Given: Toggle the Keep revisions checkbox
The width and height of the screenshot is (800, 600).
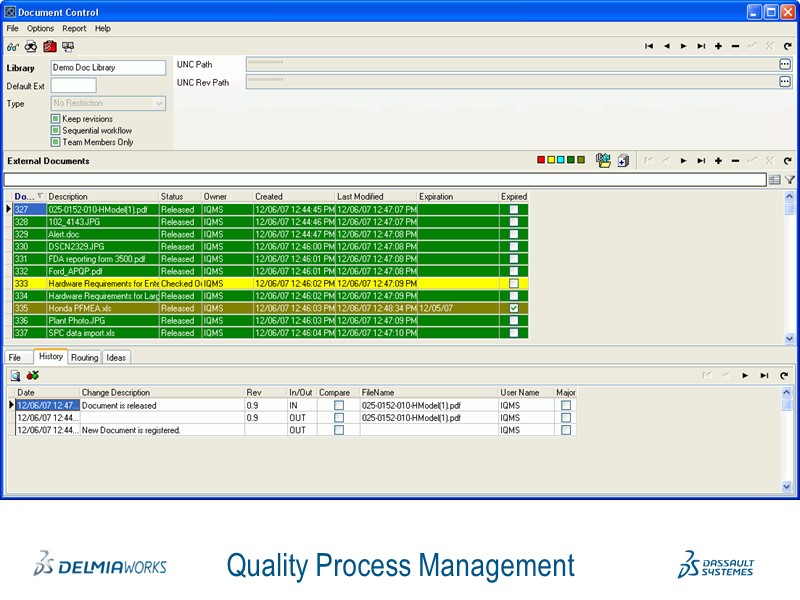Looking at the screenshot, I should tap(56, 119).
